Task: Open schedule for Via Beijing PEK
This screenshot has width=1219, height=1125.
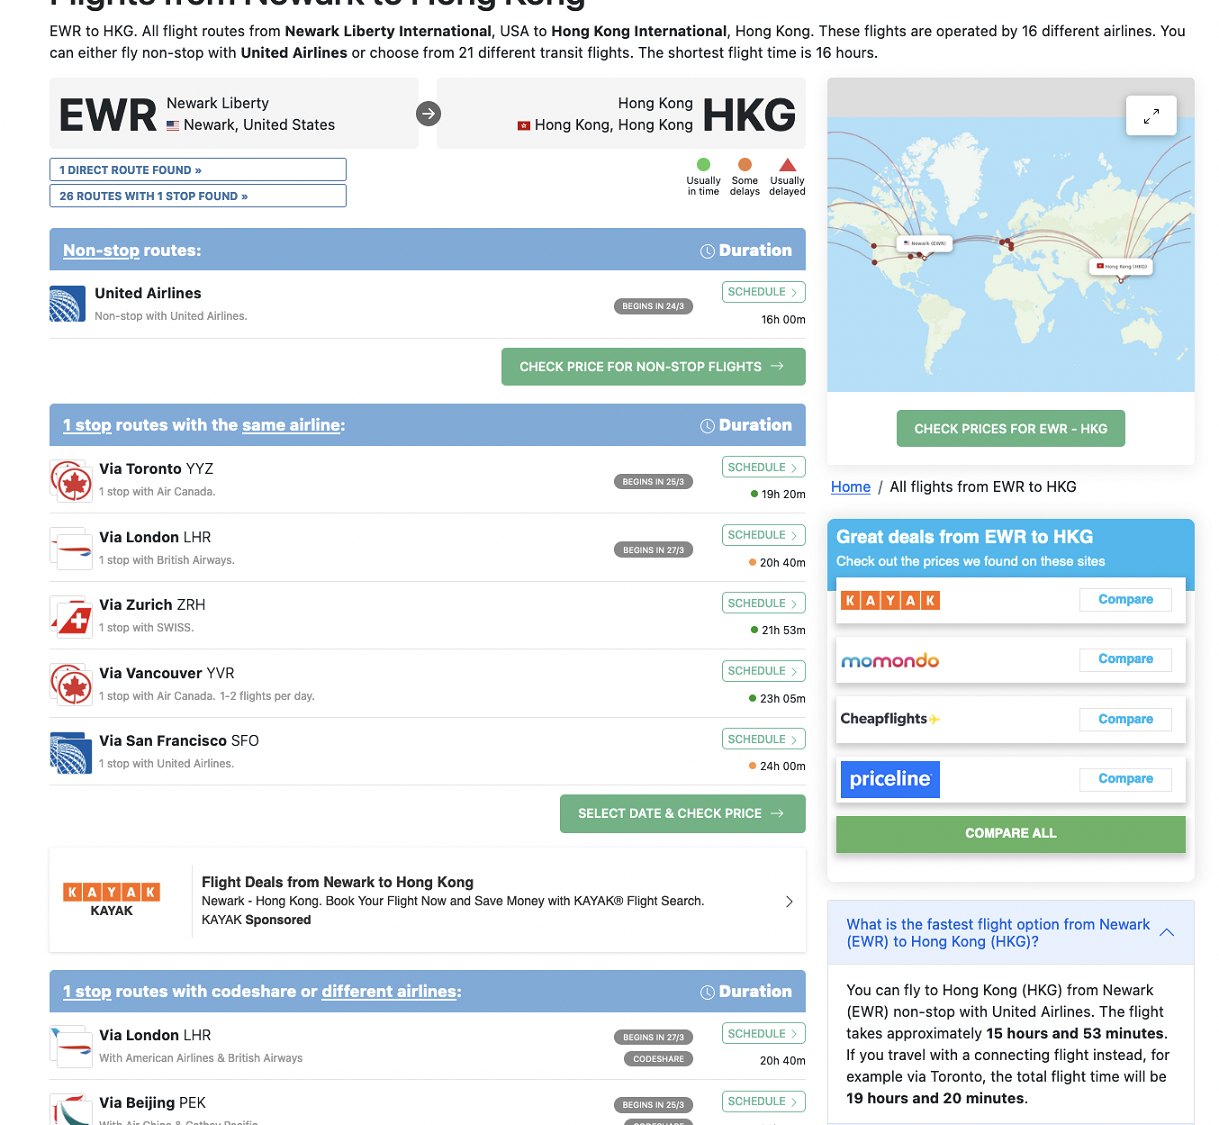Action: [763, 1101]
